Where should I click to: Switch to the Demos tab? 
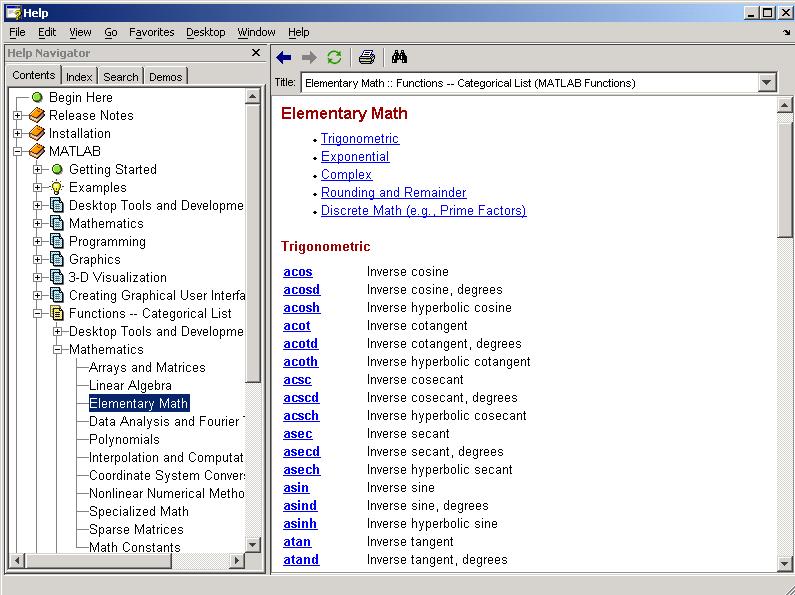(166, 77)
